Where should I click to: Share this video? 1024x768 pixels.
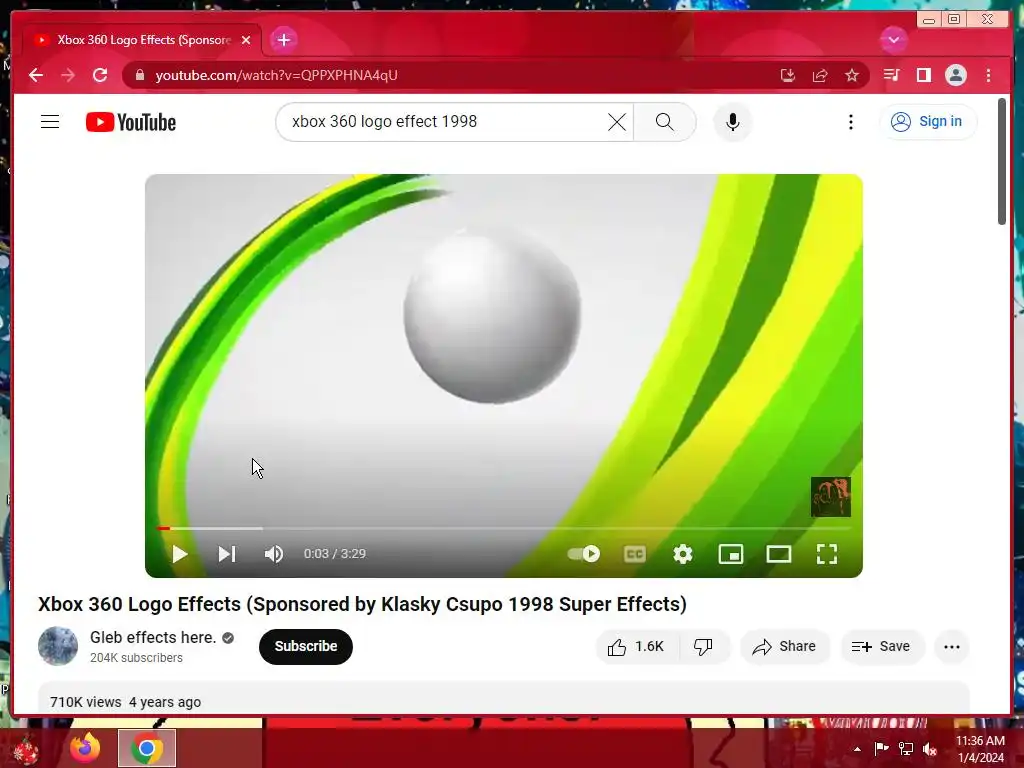(784, 647)
